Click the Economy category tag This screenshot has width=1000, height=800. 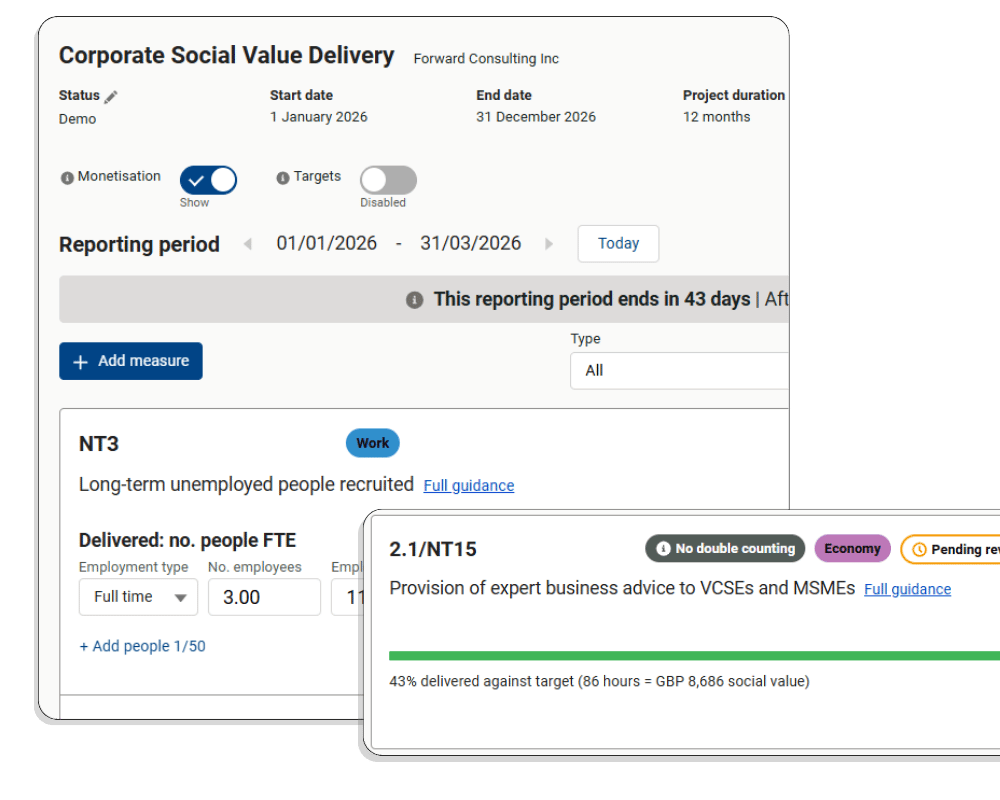coord(852,549)
